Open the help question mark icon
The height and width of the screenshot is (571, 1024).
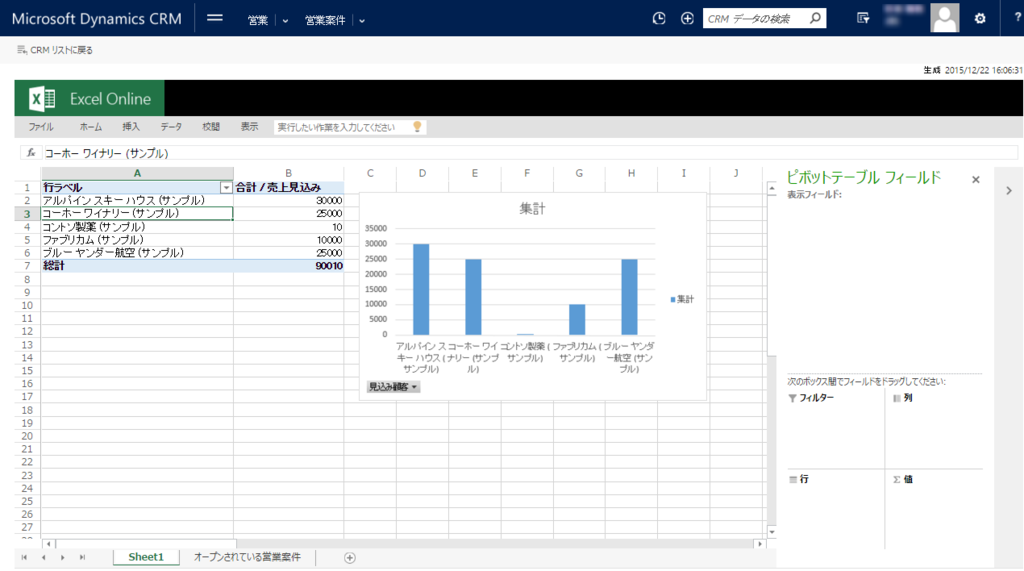click(x=1017, y=18)
